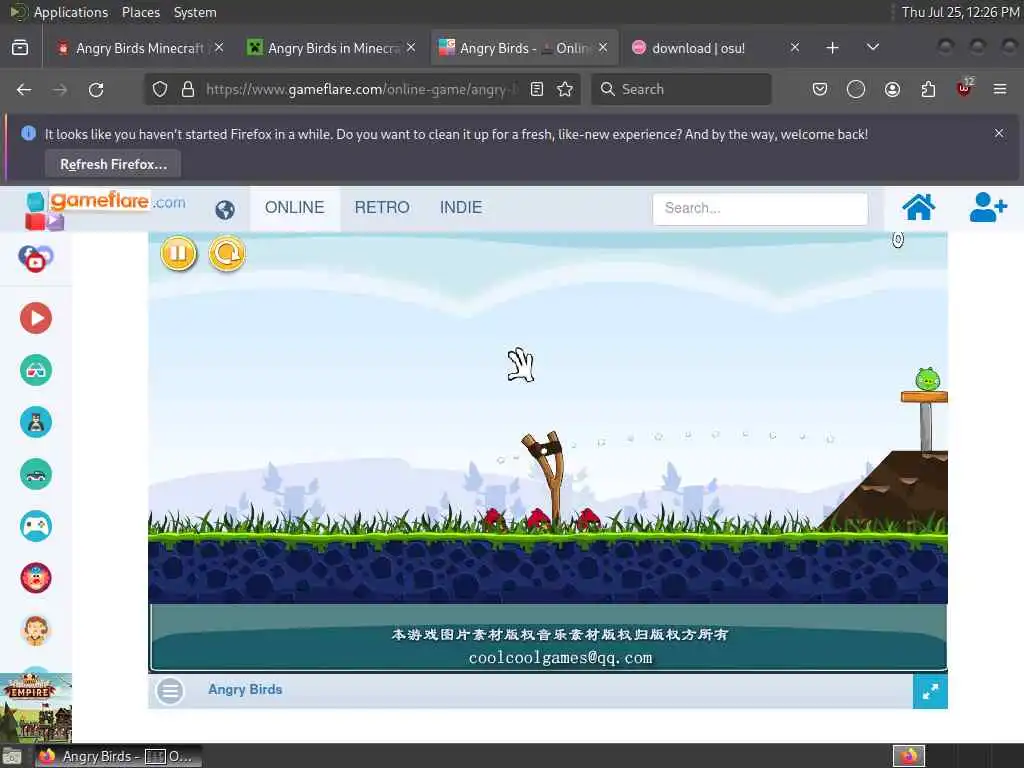The image size is (1024, 768).
Task: Show site security padlock info
Action: click(188, 89)
